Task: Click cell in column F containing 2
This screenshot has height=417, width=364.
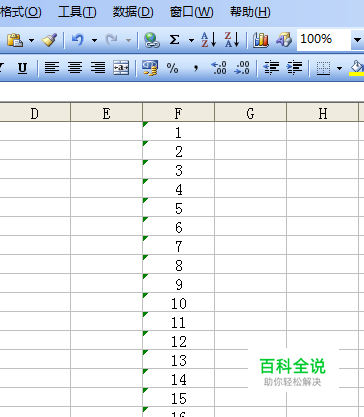Action: [x=178, y=150]
